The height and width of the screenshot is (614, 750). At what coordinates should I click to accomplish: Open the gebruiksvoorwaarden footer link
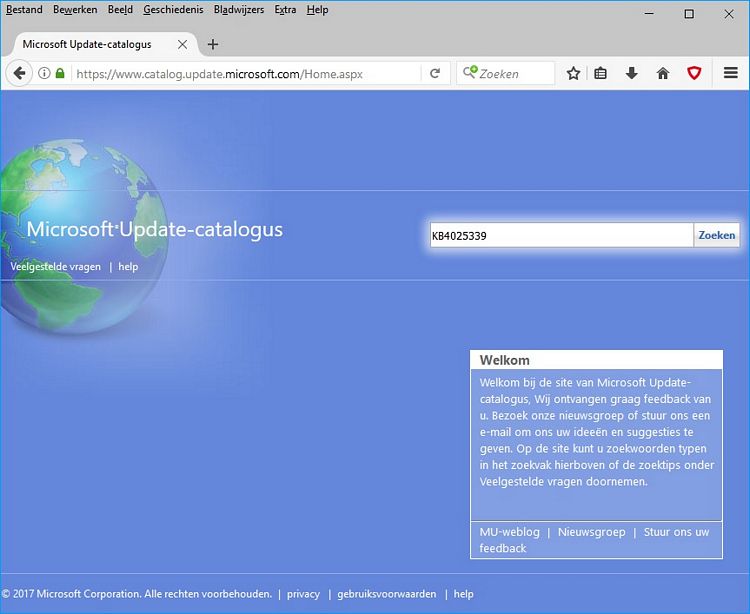[386, 594]
